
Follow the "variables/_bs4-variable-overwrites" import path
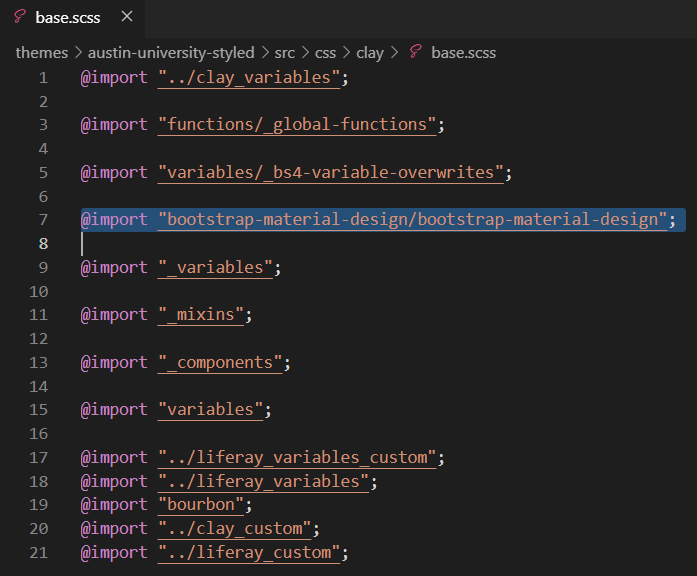click(x=331, y=172)
